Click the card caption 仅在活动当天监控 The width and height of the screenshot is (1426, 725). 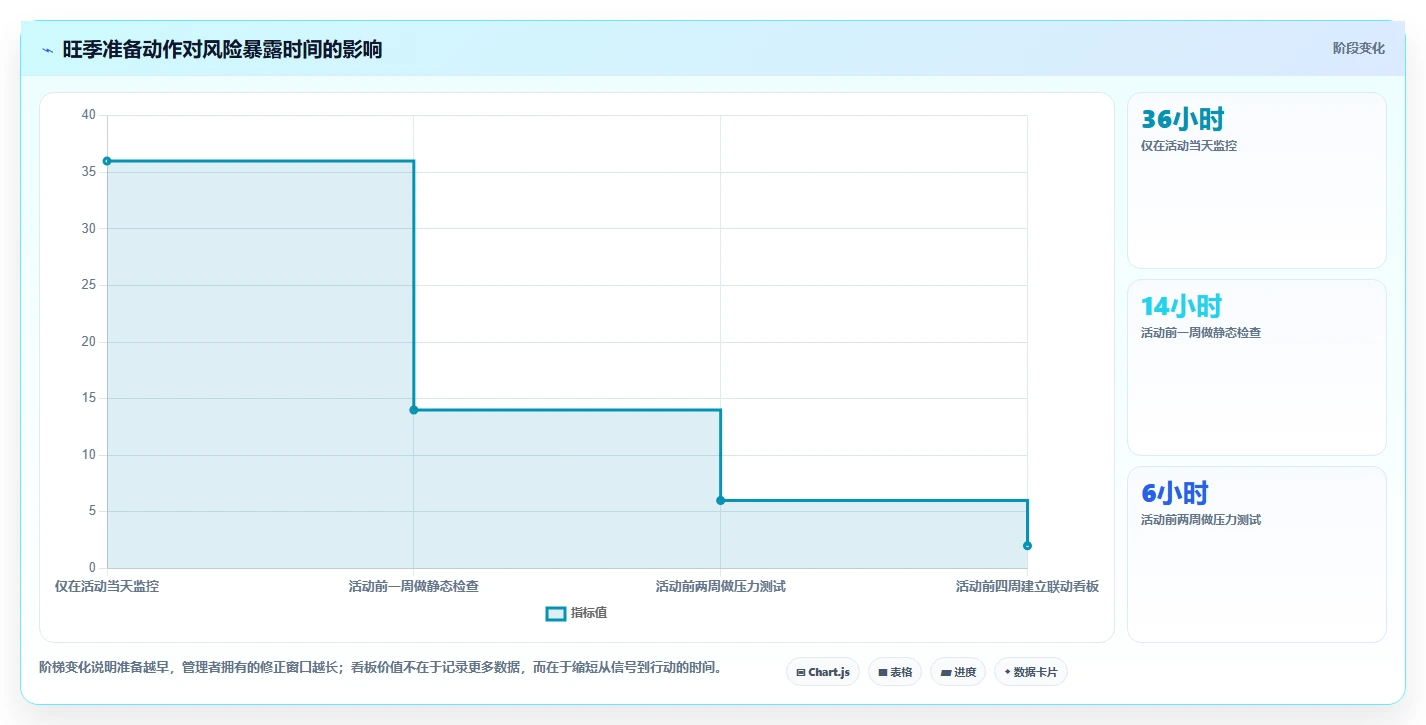pyautogui.click(x=1189, y=146)
